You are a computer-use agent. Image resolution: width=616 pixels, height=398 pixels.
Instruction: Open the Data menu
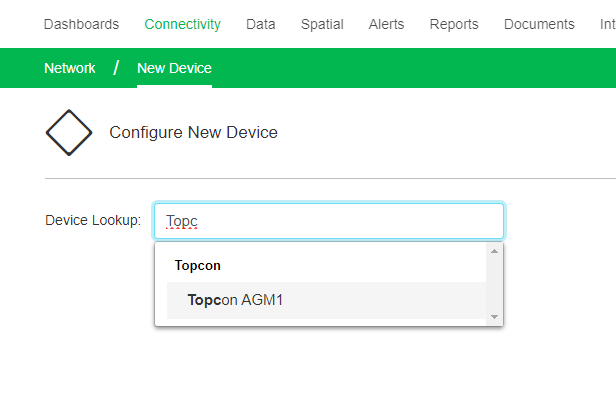(x=260, y=24)
